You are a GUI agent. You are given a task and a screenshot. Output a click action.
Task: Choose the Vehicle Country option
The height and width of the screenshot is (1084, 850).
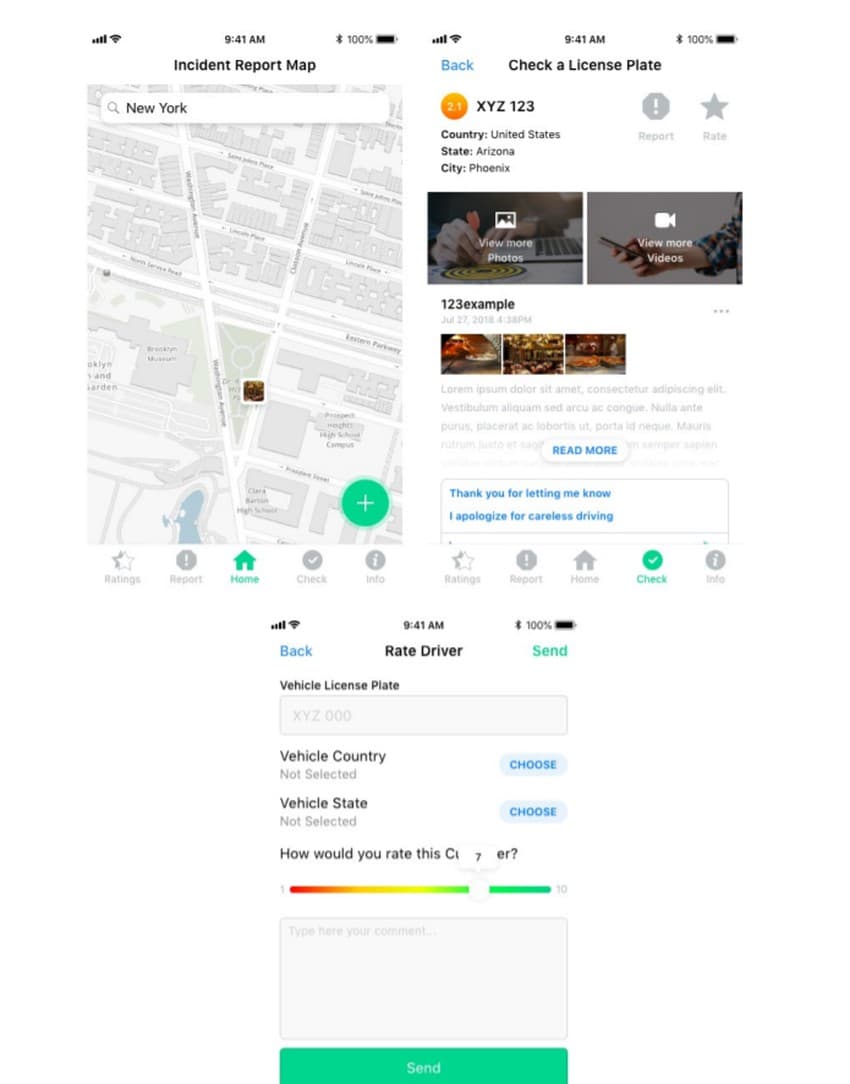click(x=532, y=765)
